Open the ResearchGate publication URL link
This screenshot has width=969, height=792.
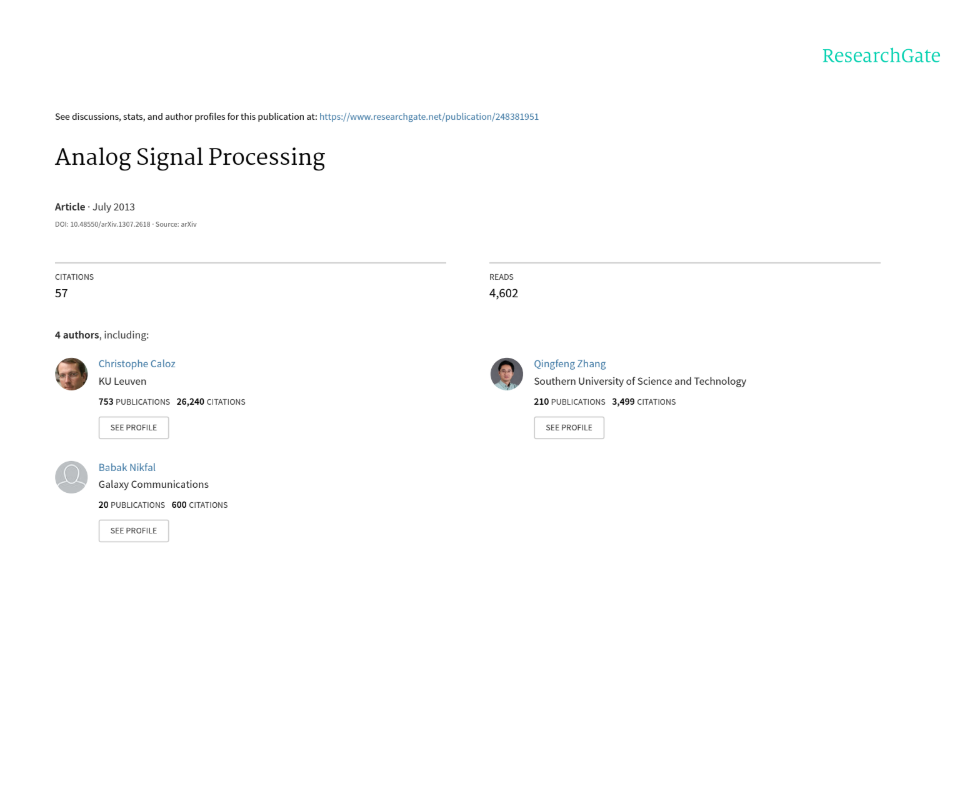(429, 117)
